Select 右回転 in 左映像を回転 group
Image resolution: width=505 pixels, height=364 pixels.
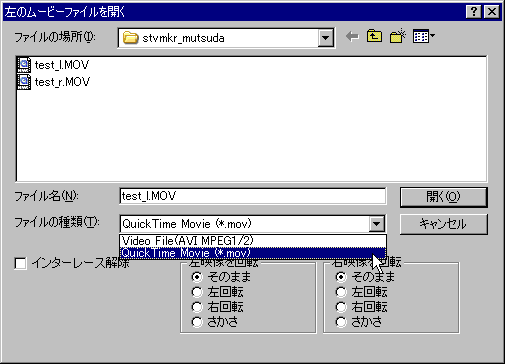197,307
